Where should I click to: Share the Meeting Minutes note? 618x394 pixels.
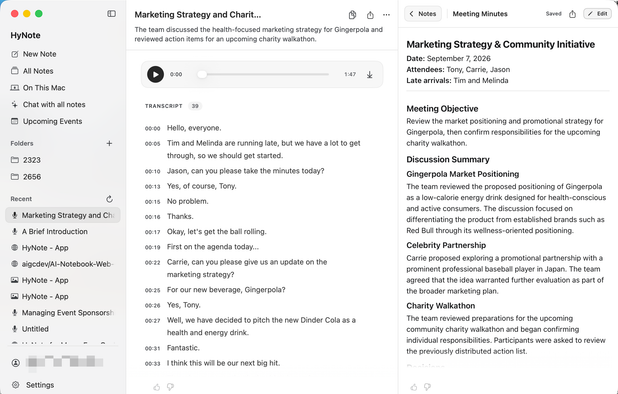(x=572, y=14)
